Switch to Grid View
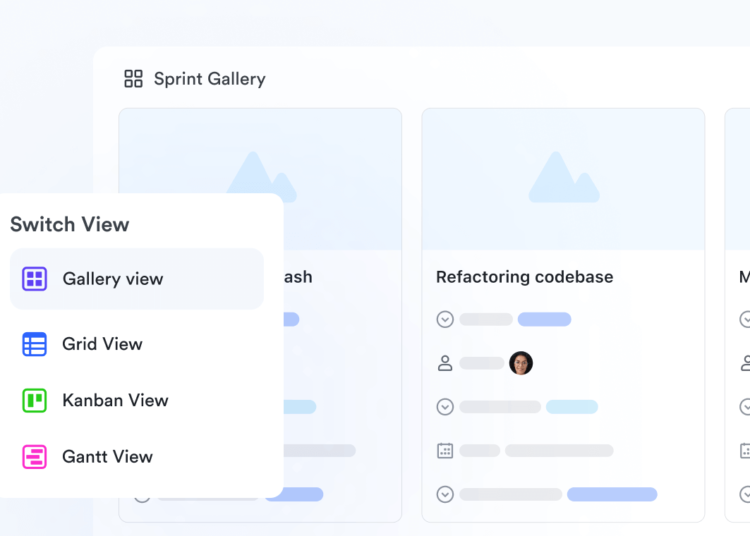The image size is (750, 536). [137, 344]
